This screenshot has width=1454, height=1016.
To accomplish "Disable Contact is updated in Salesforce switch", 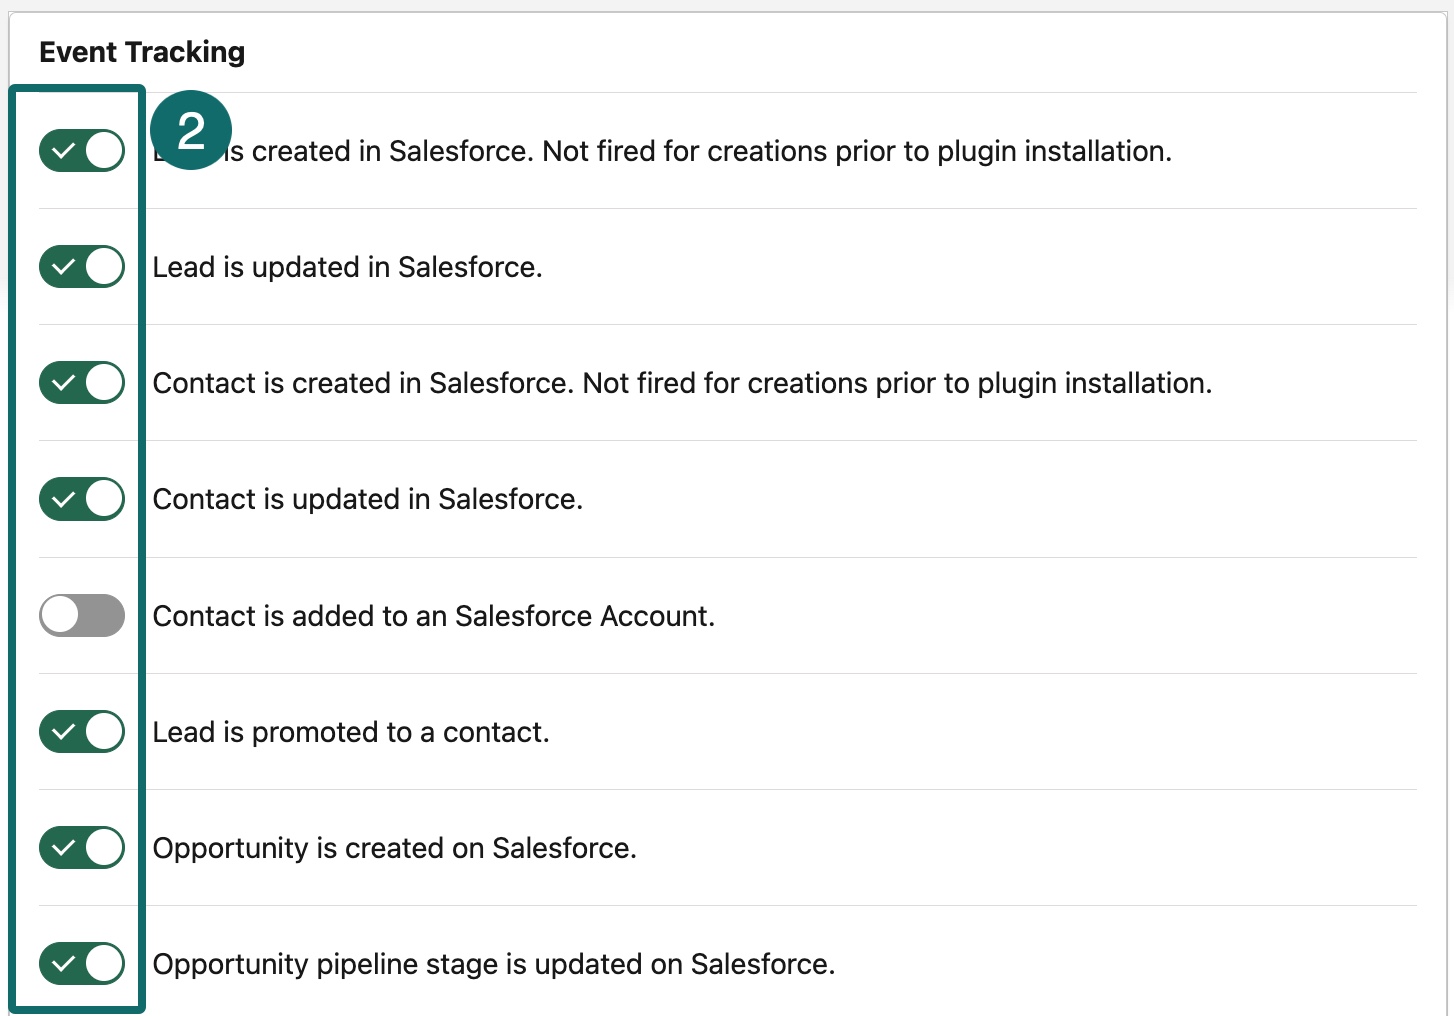I will (x=82, y=499).
